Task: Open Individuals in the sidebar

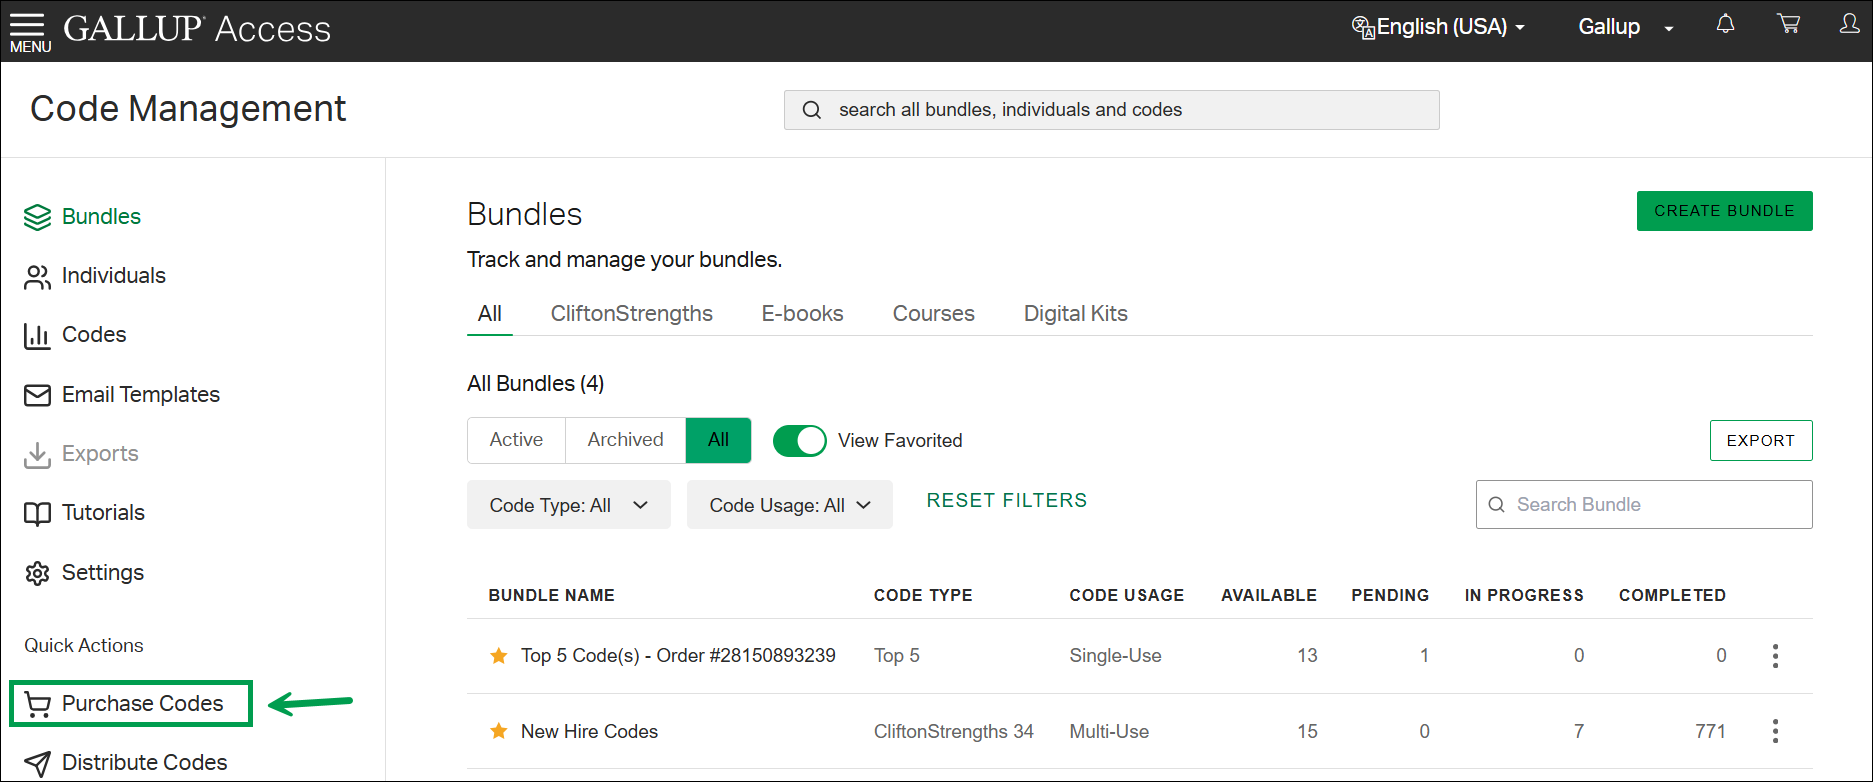Action: click(114, 276)
